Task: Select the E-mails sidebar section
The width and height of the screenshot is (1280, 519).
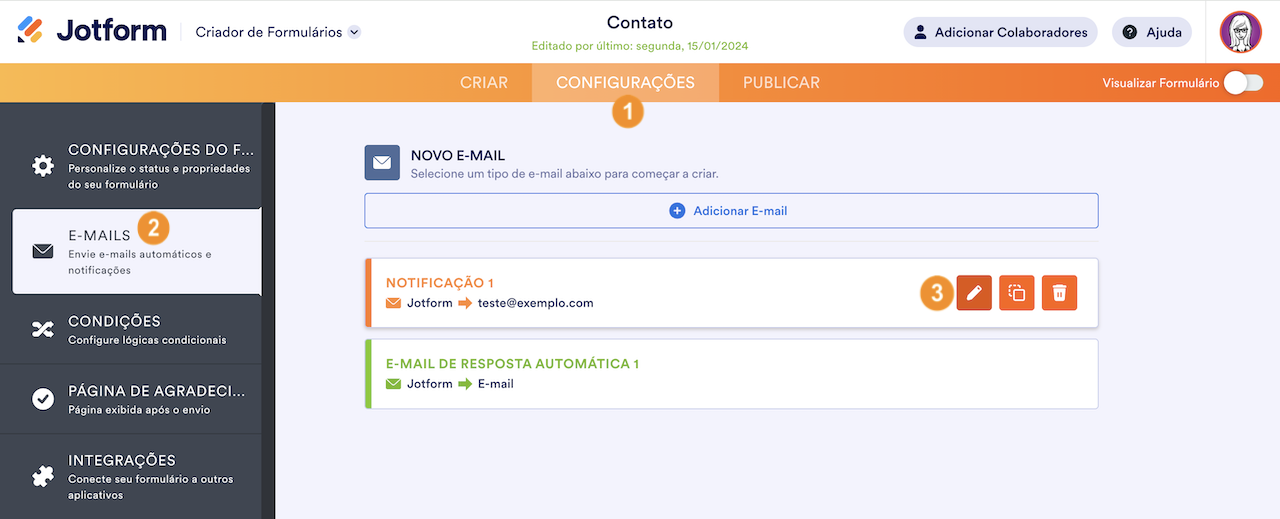Action: [136, 251]
